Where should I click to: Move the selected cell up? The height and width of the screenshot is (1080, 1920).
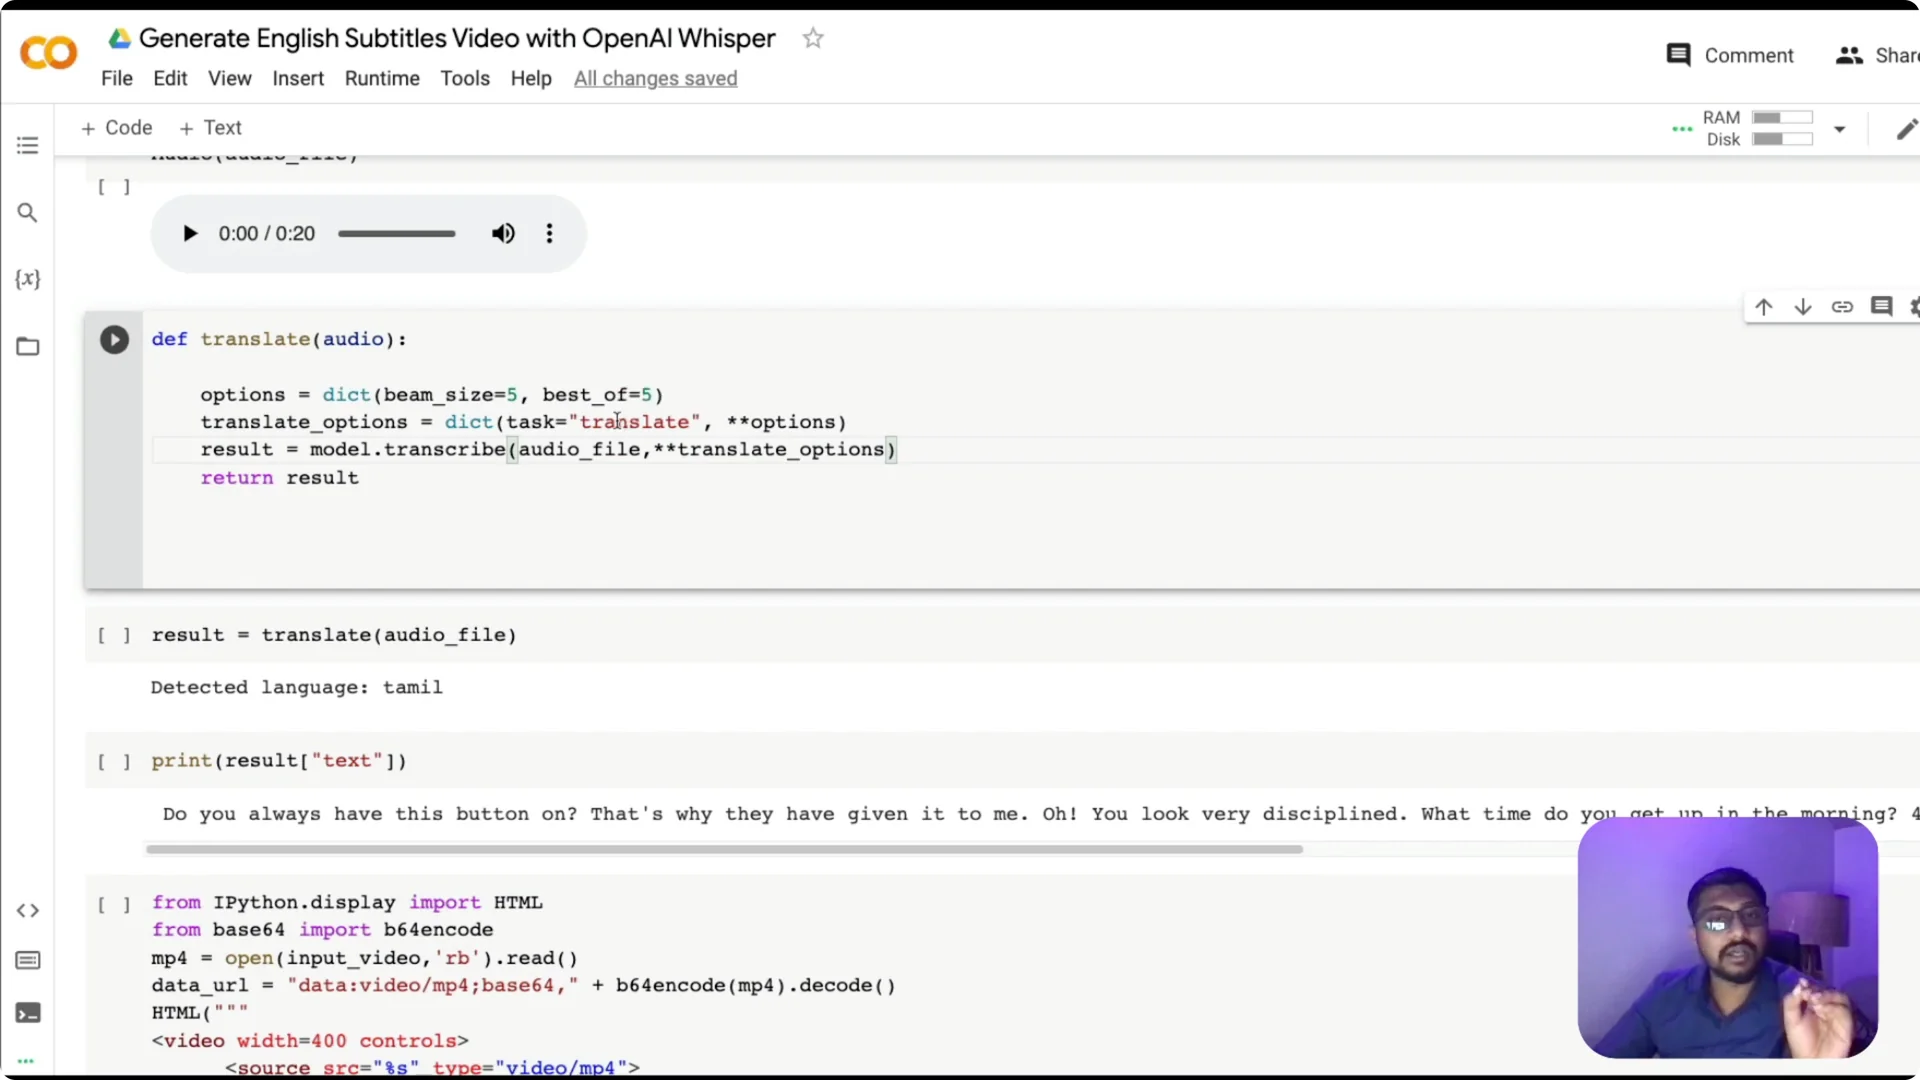click(x=1763, y=307)
